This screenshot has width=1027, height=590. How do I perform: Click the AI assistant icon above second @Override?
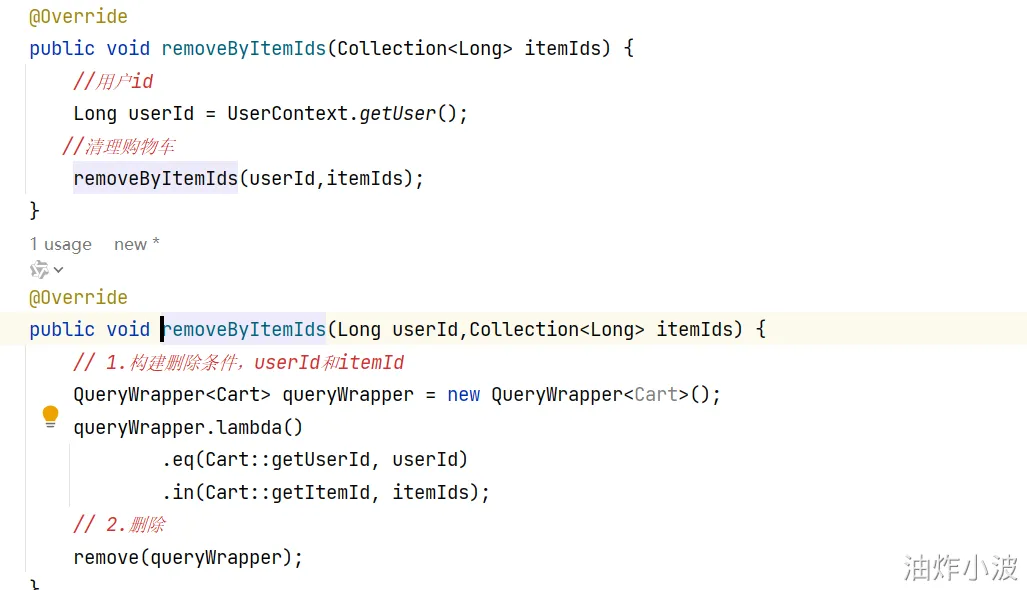tap(39, 269)
